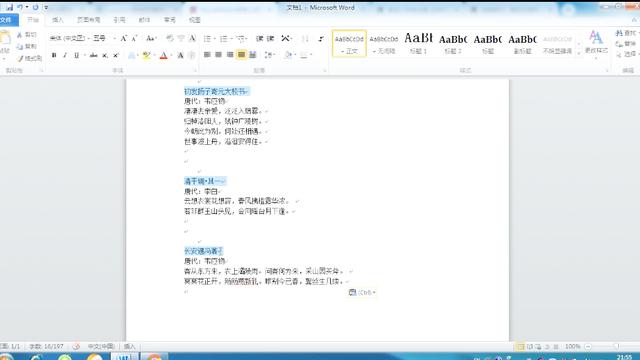Open the 视图 View ribbon tab
Screen dimensions: 640x360
click(x=195, y=20)
